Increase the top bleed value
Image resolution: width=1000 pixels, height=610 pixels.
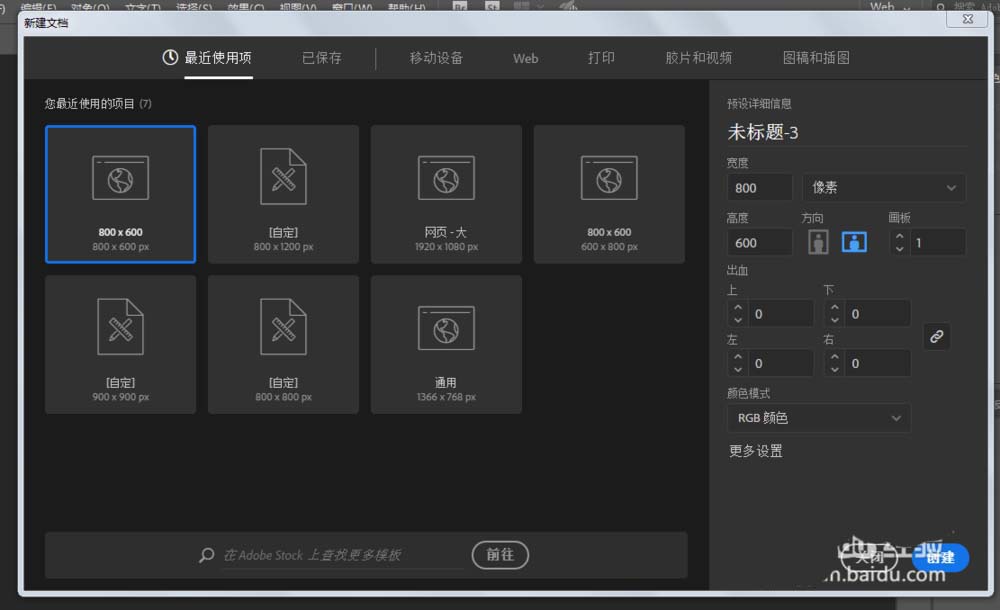point(738,308)
